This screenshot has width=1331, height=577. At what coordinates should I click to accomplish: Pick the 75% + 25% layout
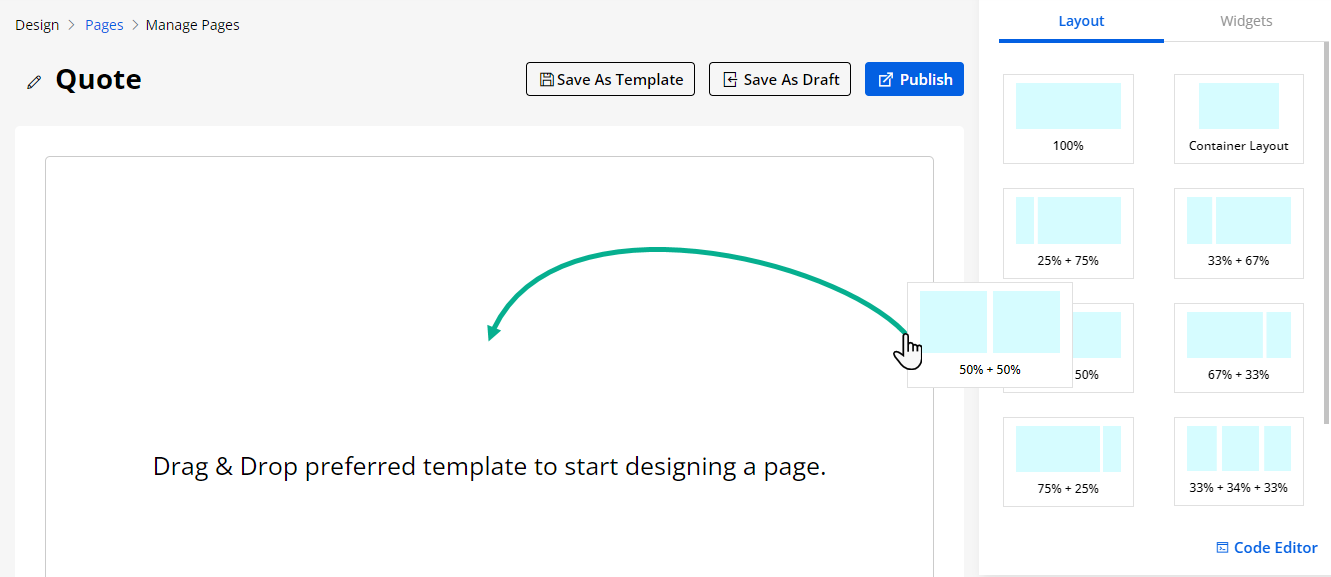coord(1068,461)
